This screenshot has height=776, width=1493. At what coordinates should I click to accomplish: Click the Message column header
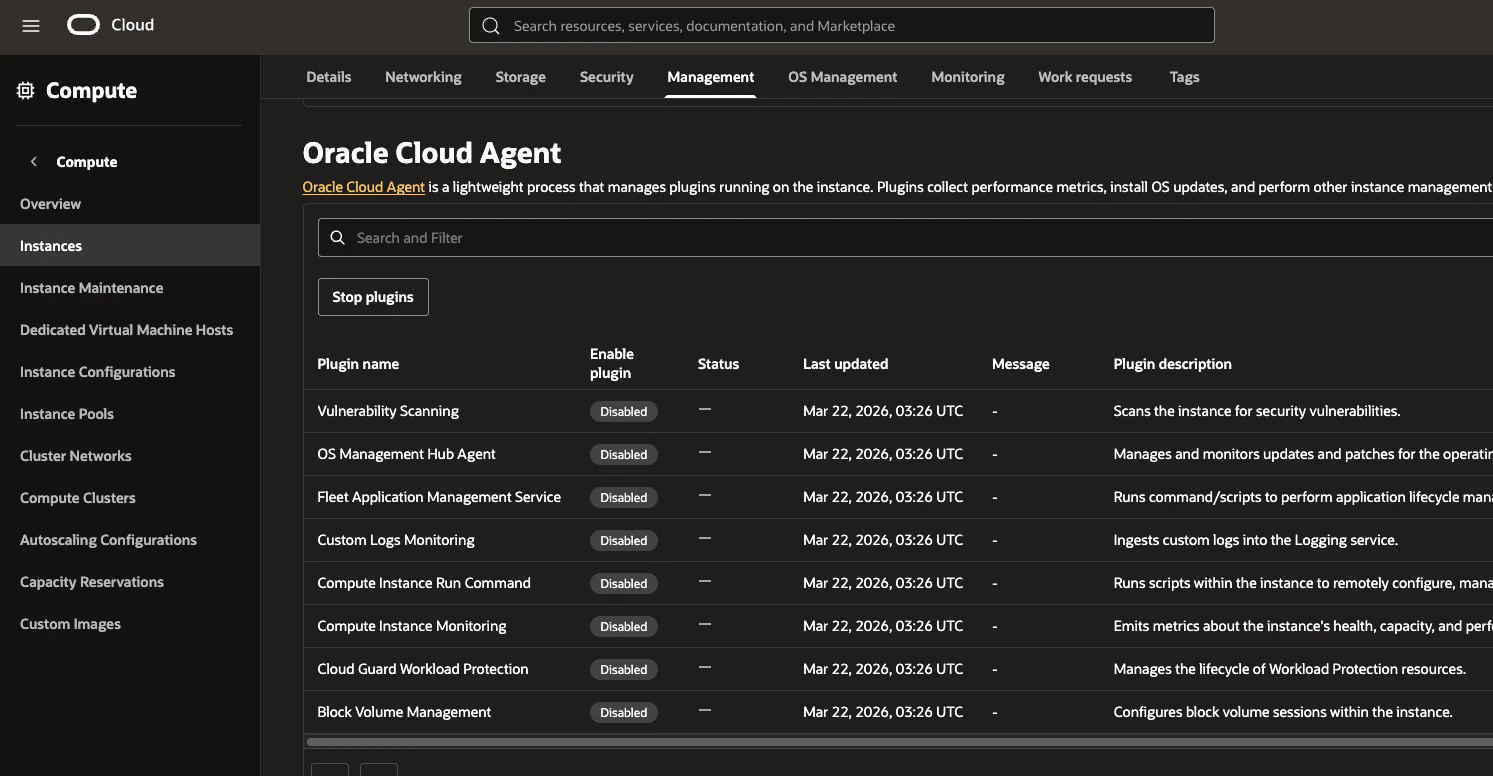coord(1021,364)
